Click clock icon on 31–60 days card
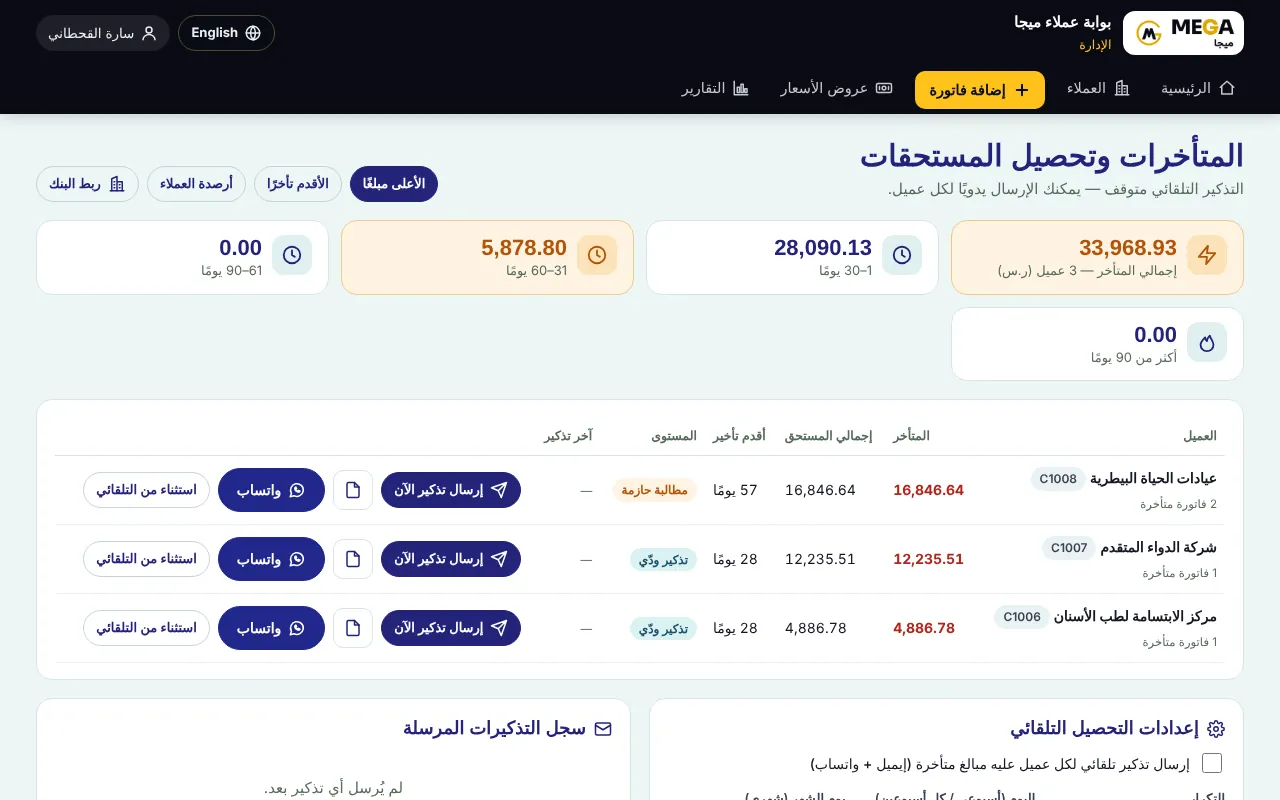 click(x=597, y=255)
